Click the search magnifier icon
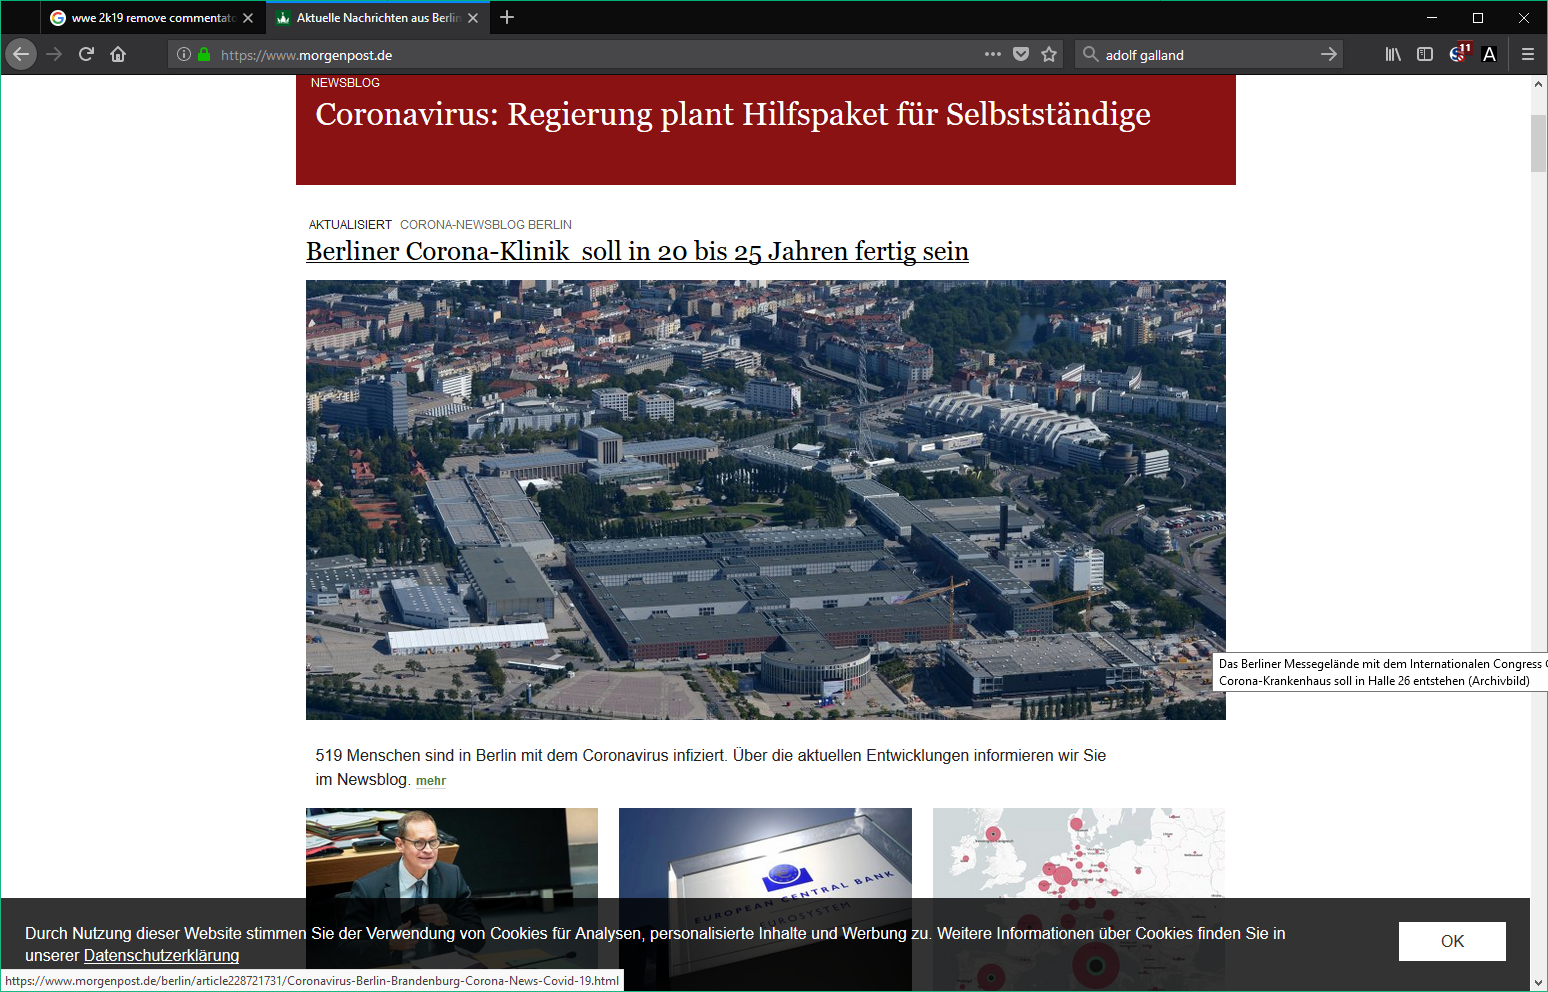This screenshot has height=992, width=1548. point(1090,54)
